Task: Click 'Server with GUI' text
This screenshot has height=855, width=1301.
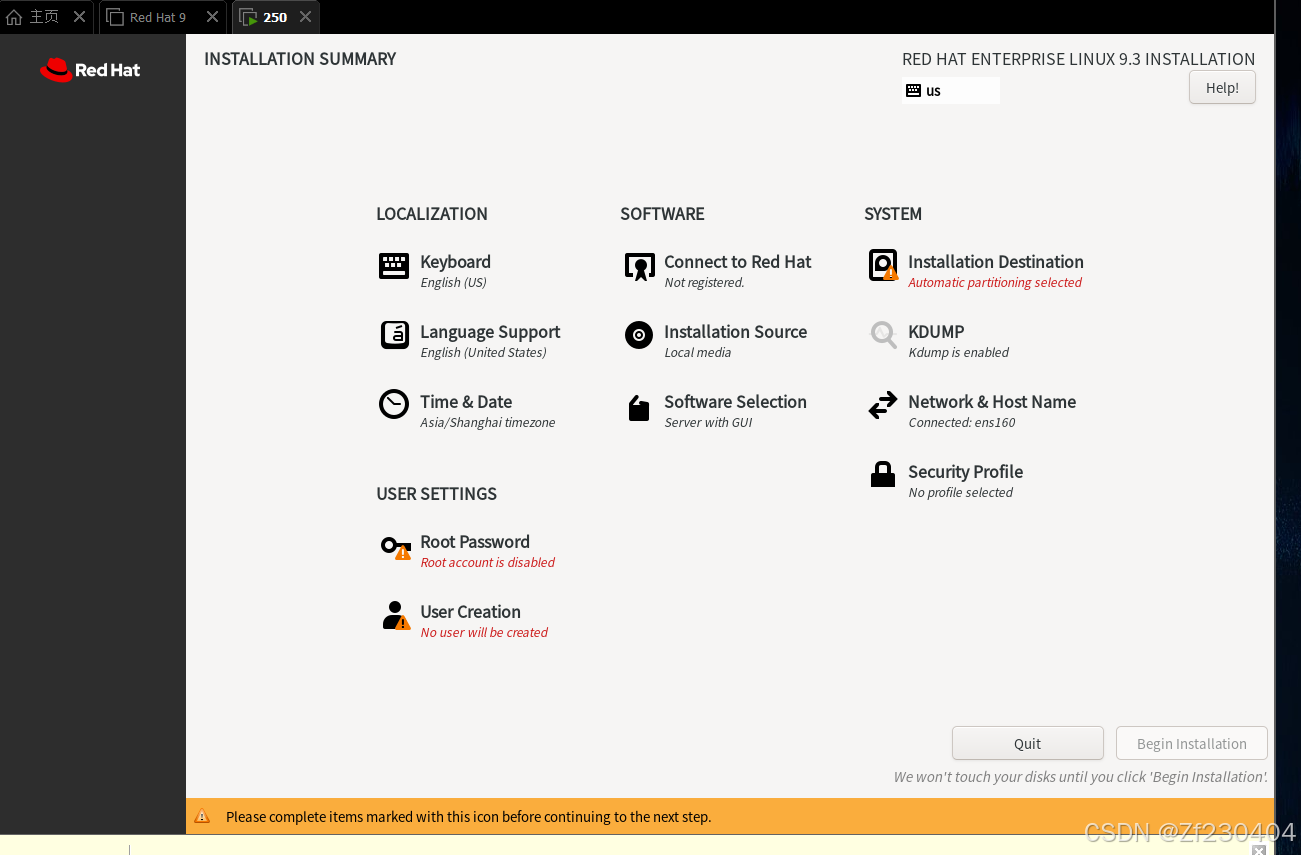Action: click(708, 423)
